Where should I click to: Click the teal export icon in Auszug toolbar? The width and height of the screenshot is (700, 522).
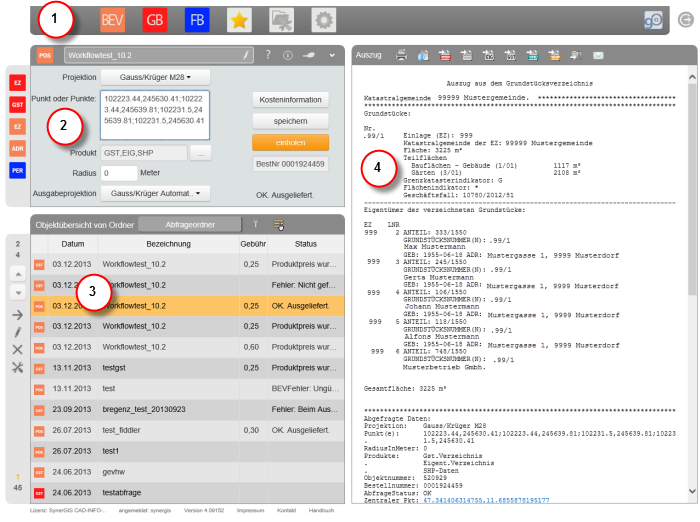pyautogui.click(x=532, y=55)
